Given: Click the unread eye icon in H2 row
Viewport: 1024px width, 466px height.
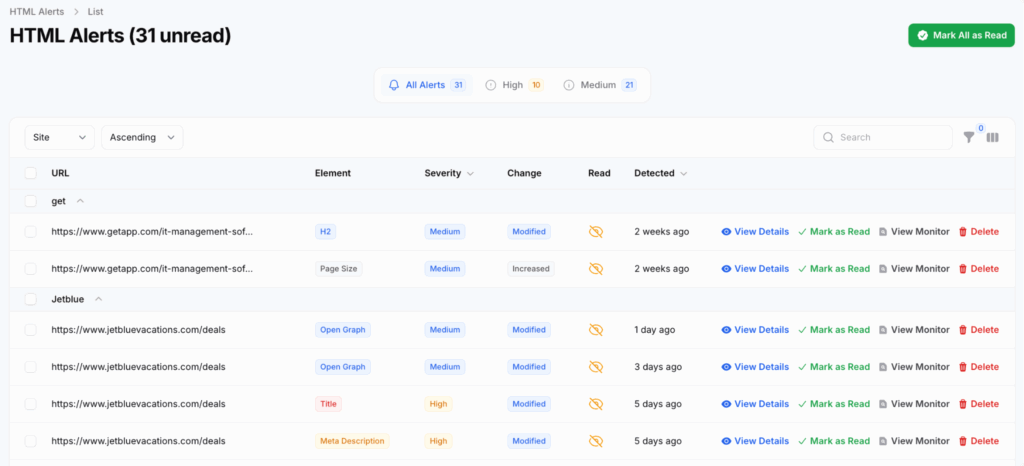Looking at the screenshot, I should point(595,232).
